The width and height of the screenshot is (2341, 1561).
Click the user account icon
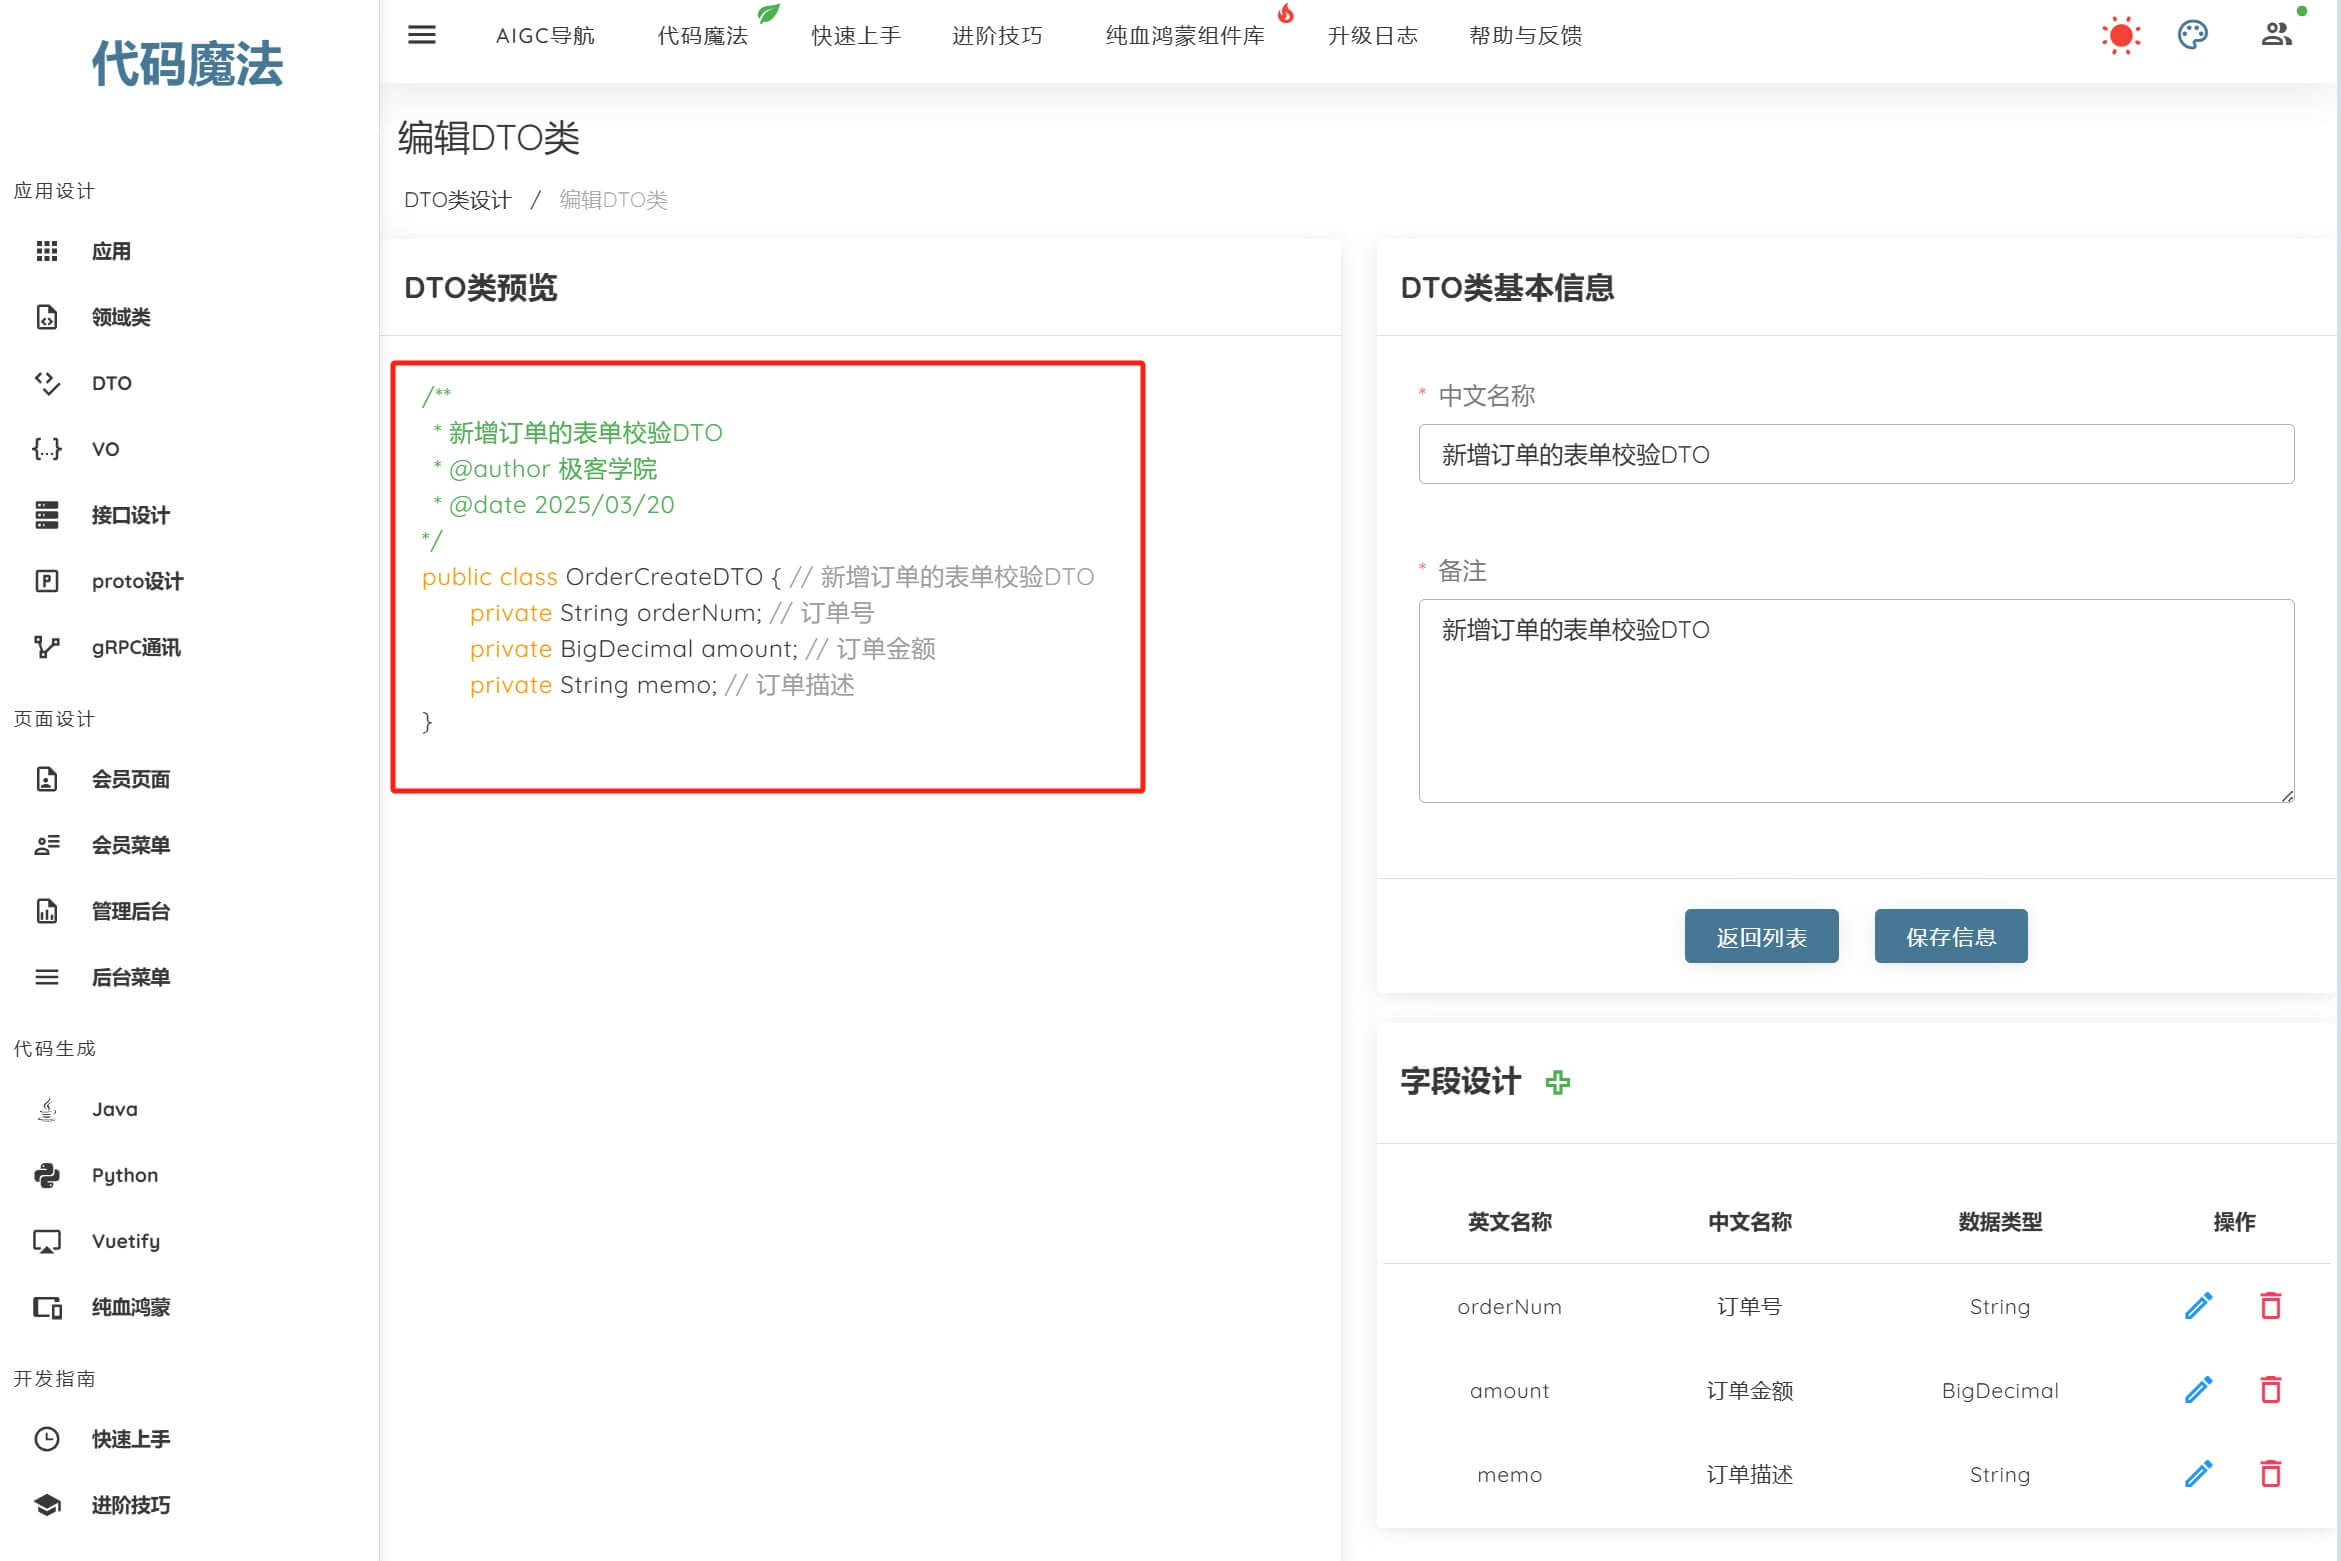tap(2276, 35)
